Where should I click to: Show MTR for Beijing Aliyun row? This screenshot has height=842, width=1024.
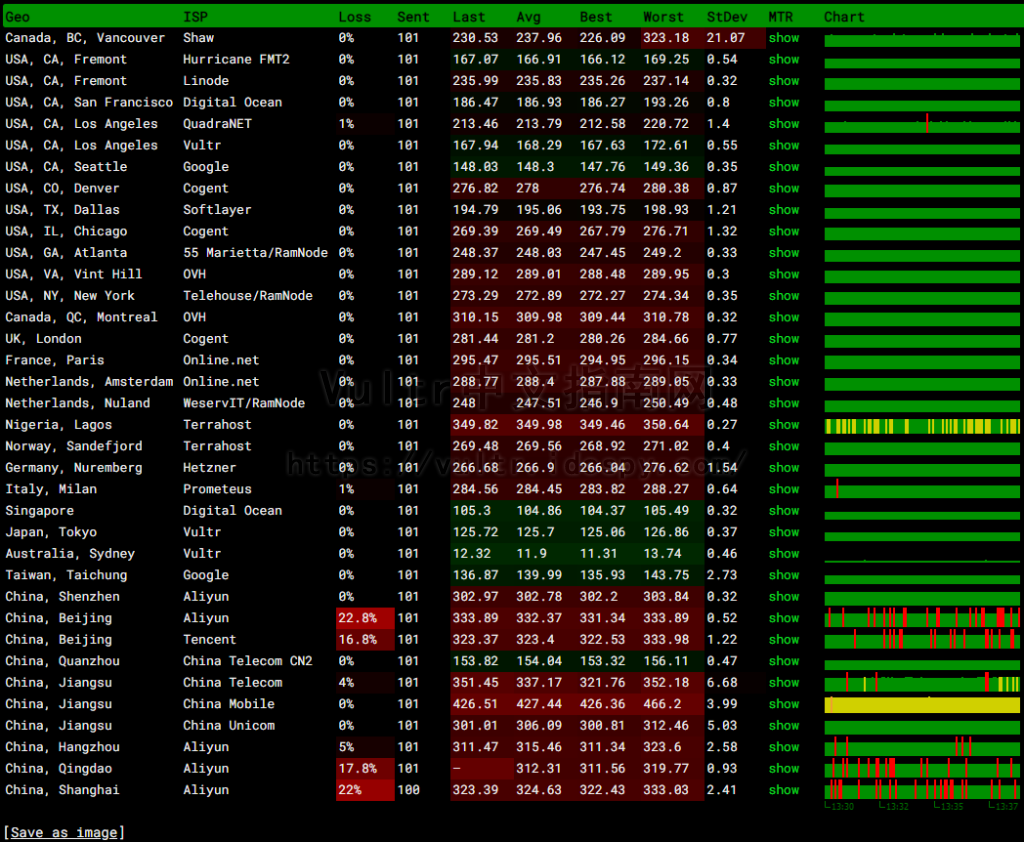click(x=784, y=619)
